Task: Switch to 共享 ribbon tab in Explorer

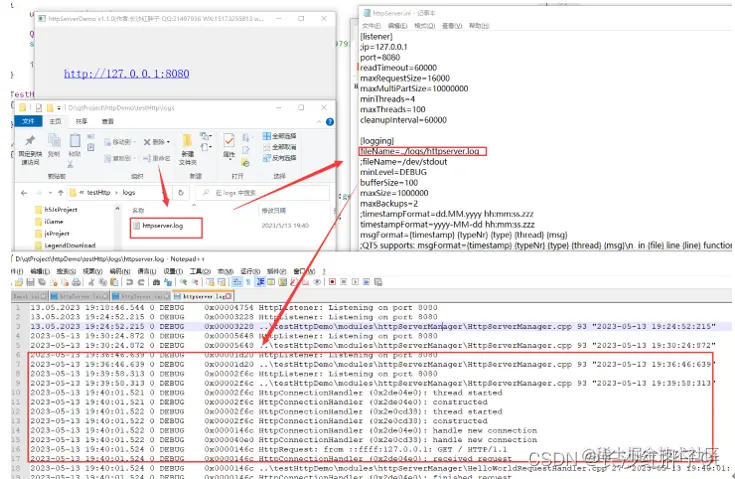Action: click(82, 121)
